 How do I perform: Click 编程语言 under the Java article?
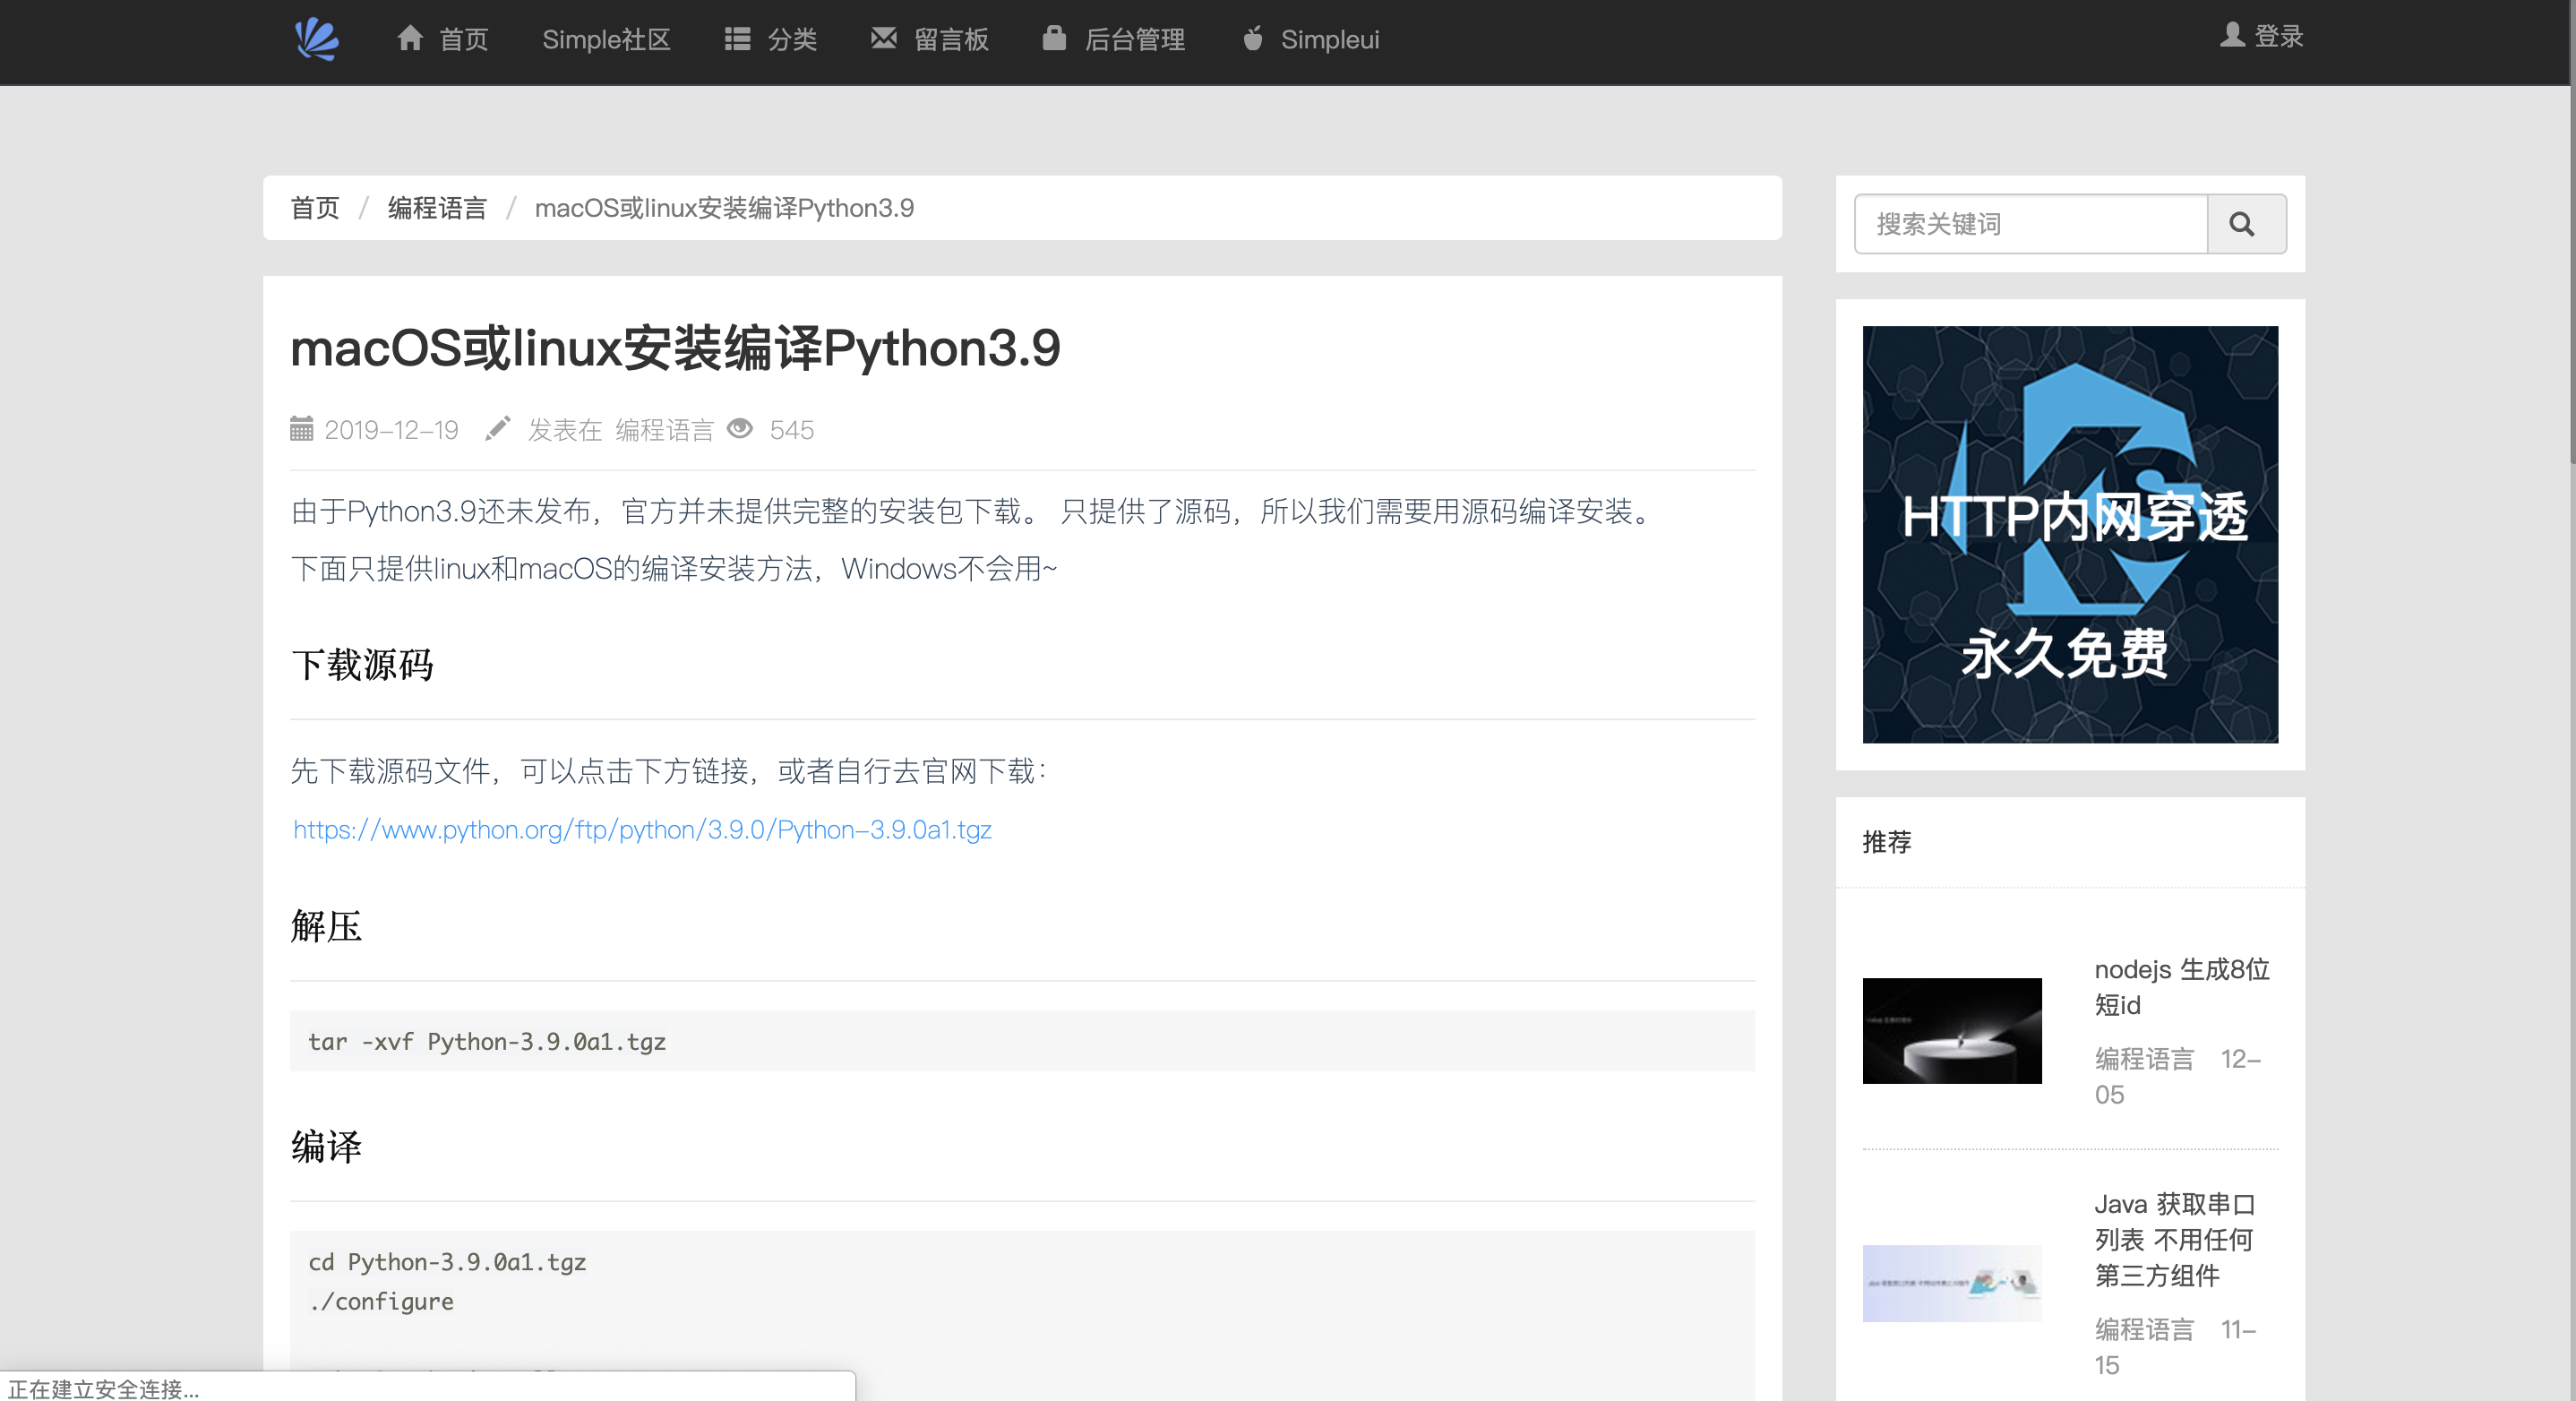(x=2144, y=1330)
